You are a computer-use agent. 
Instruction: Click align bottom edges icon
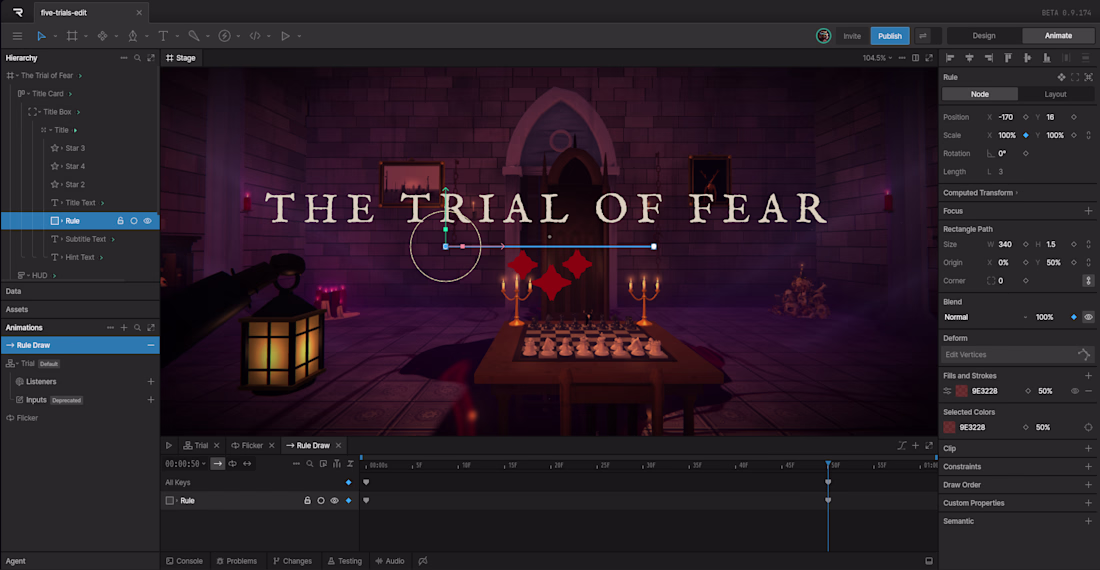pyautogui.click(x=1047, y=58)
